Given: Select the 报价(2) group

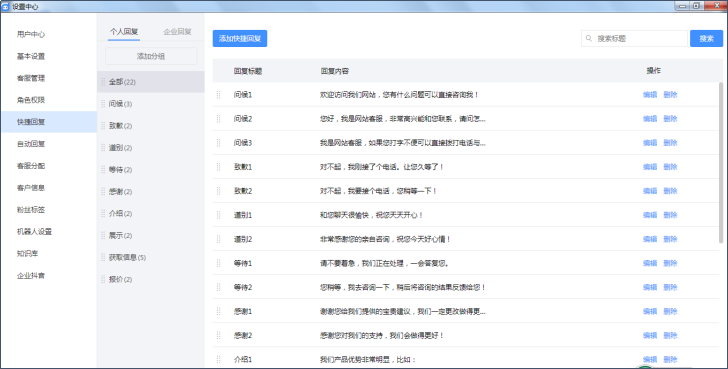Looking at the screenshot, I should (151, 279).
